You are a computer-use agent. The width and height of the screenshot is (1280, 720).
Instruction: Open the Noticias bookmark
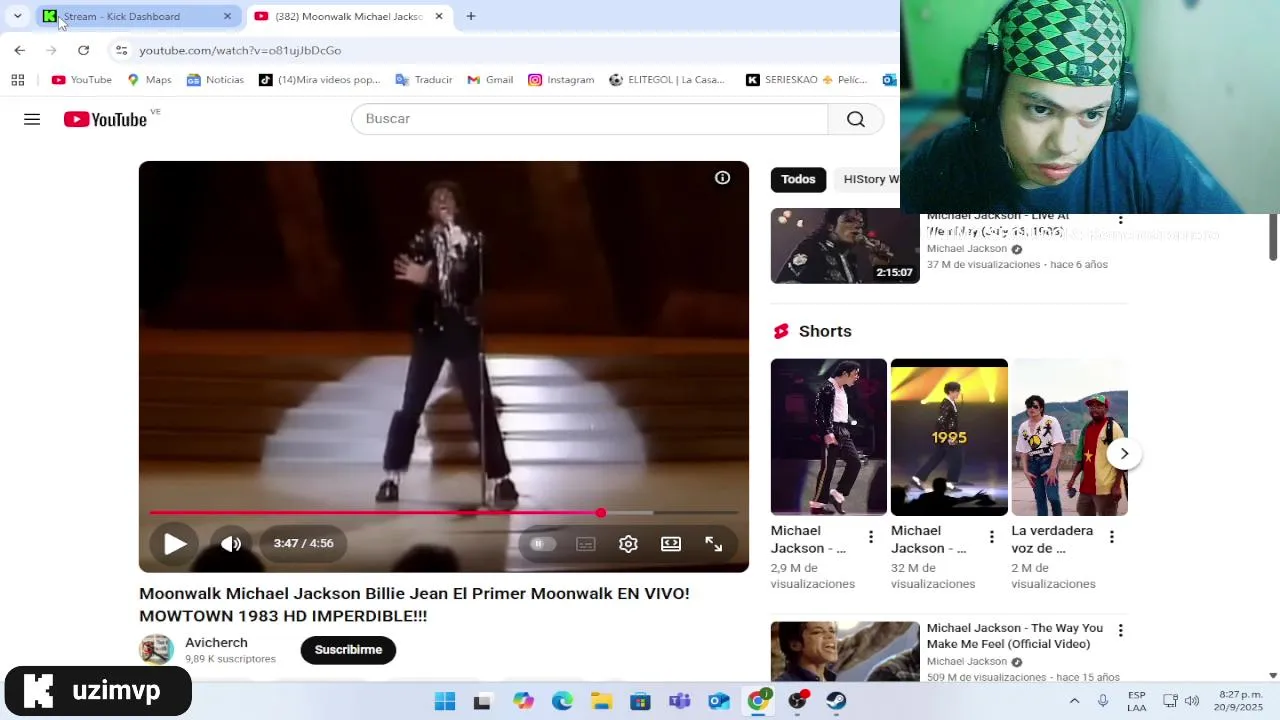coord(215,80)
